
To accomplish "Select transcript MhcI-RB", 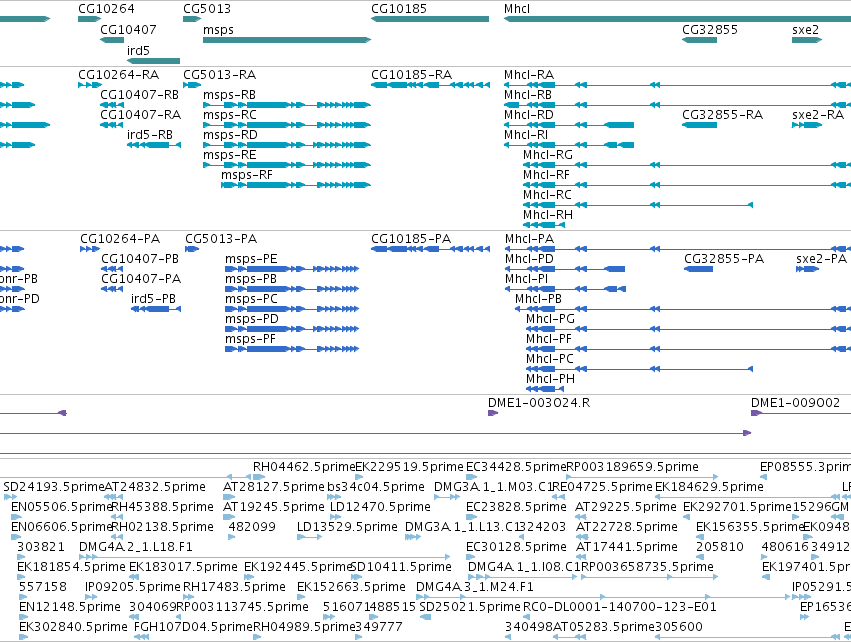I will [677, 105].
